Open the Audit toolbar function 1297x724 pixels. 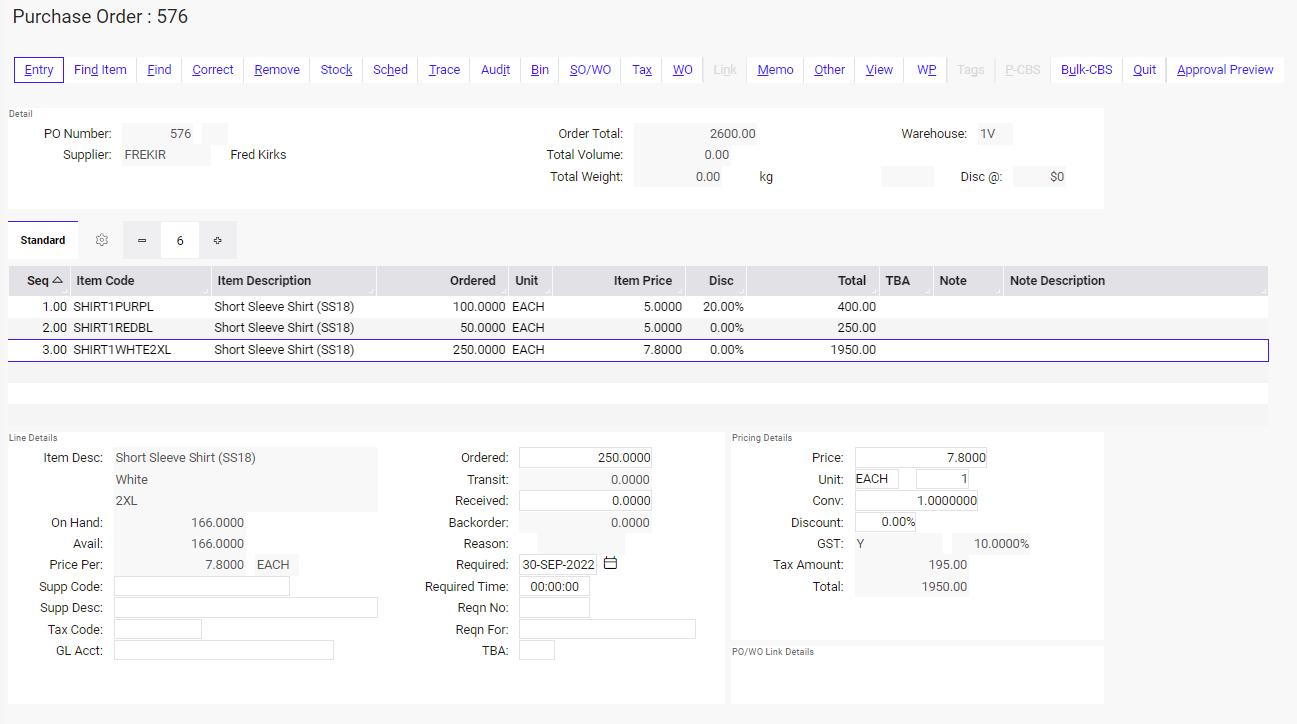coord(495,69)
